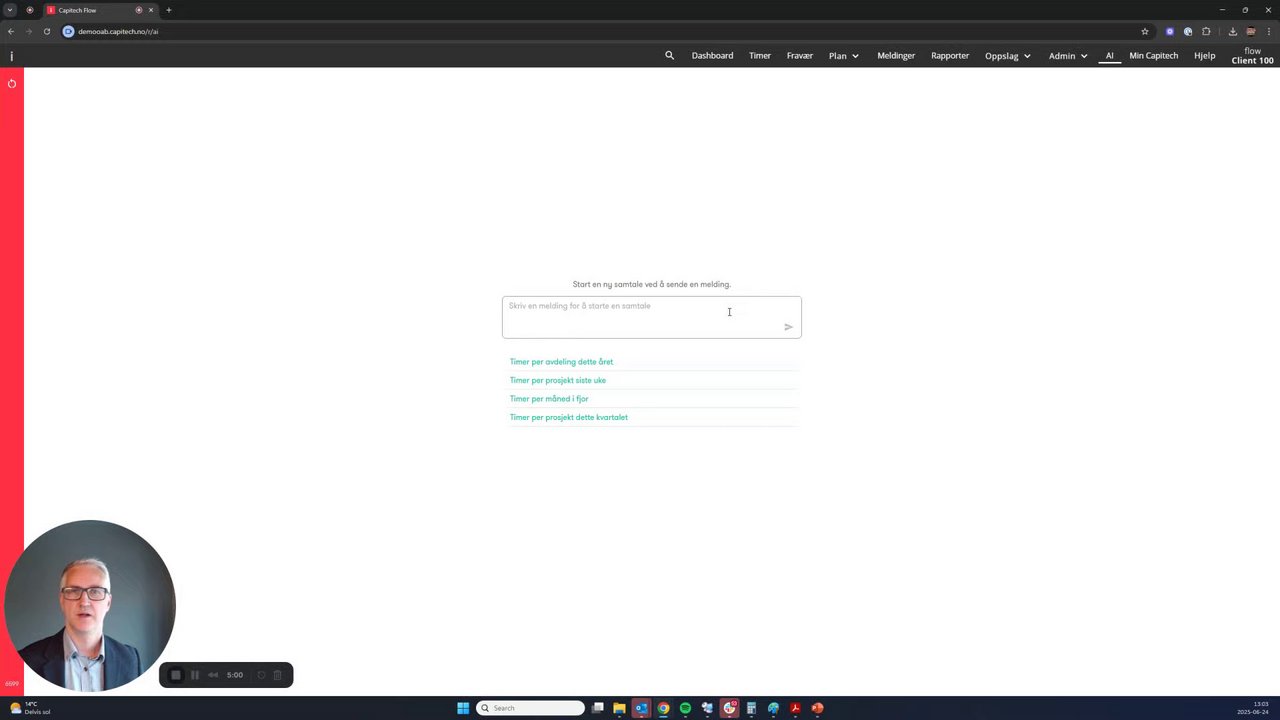Expand the Admin dropdown menu
Viewport: 1280px width, 720px height.
coord(1068,56)
